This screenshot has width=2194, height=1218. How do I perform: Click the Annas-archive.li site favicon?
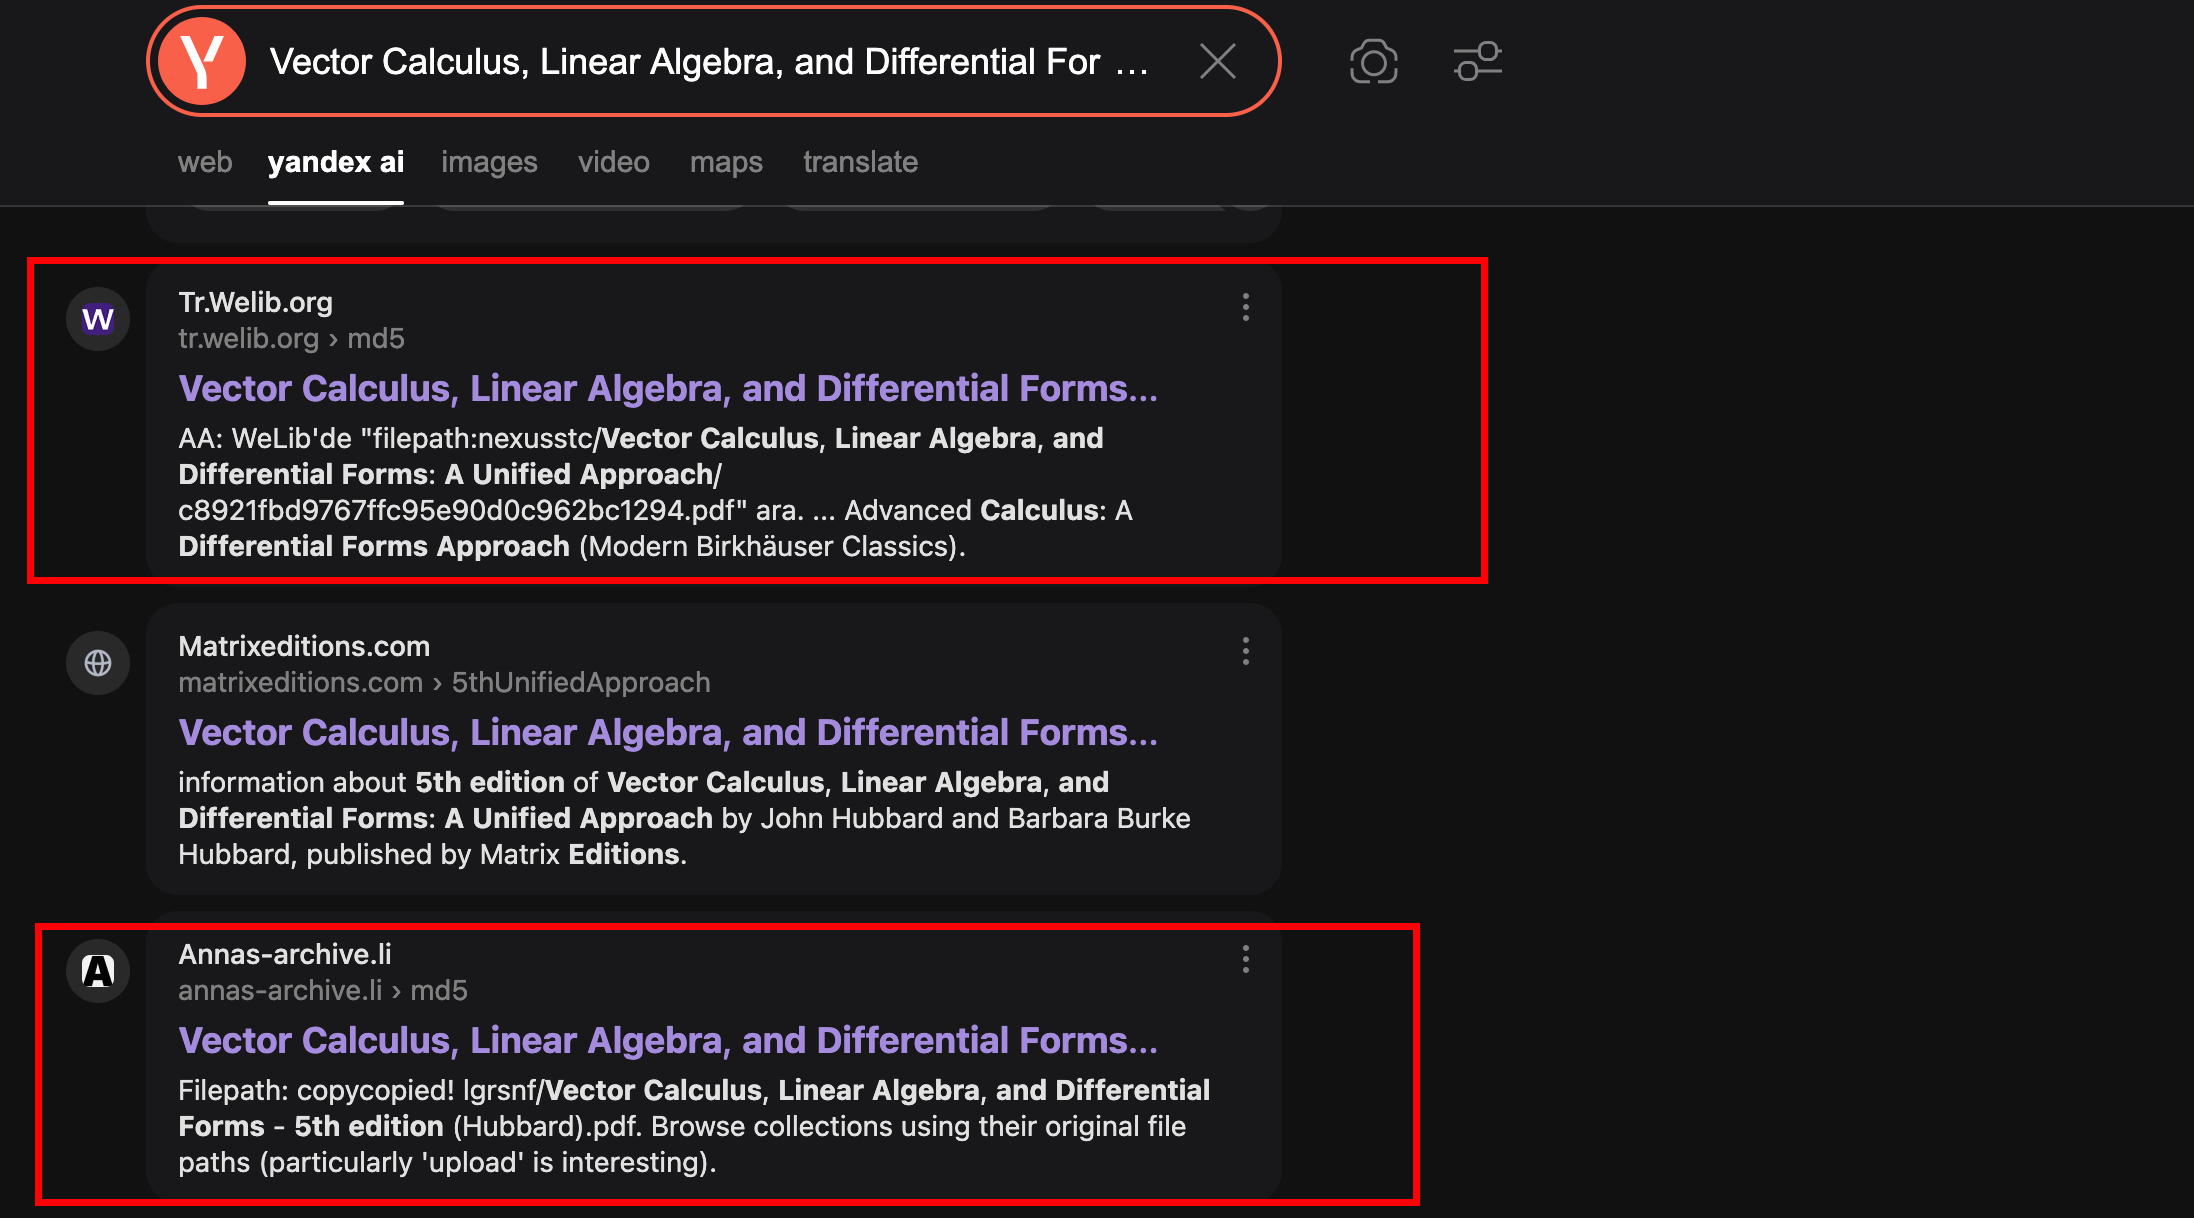tap(98, 971)
